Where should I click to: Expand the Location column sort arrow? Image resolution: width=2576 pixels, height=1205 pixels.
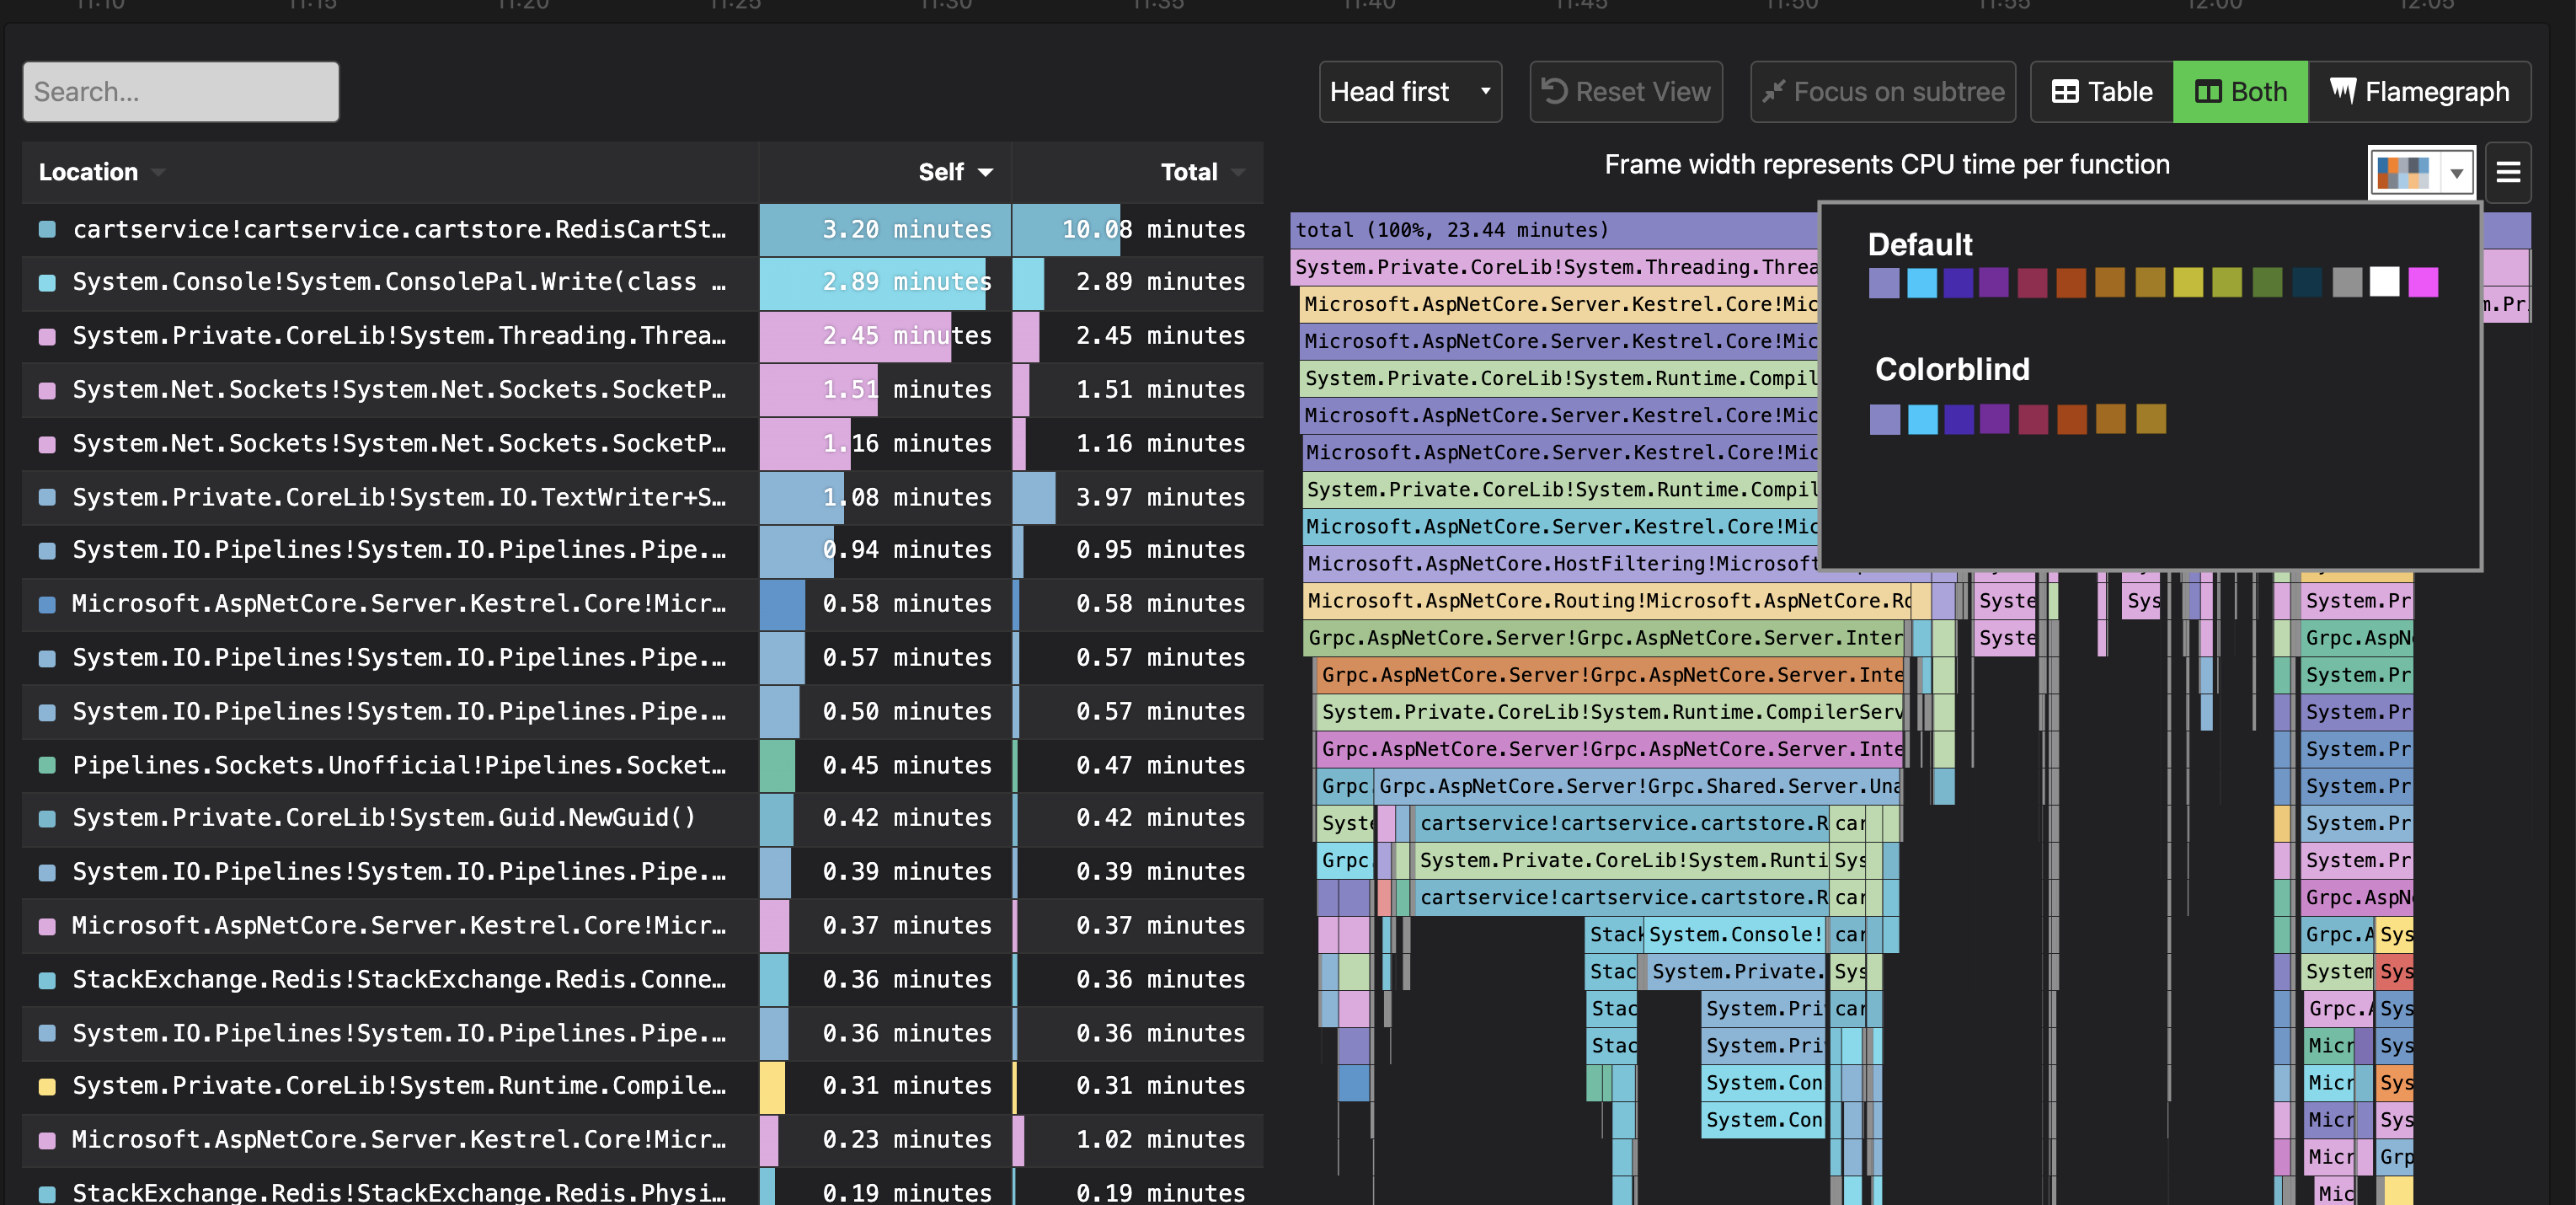tap(159, 172)
